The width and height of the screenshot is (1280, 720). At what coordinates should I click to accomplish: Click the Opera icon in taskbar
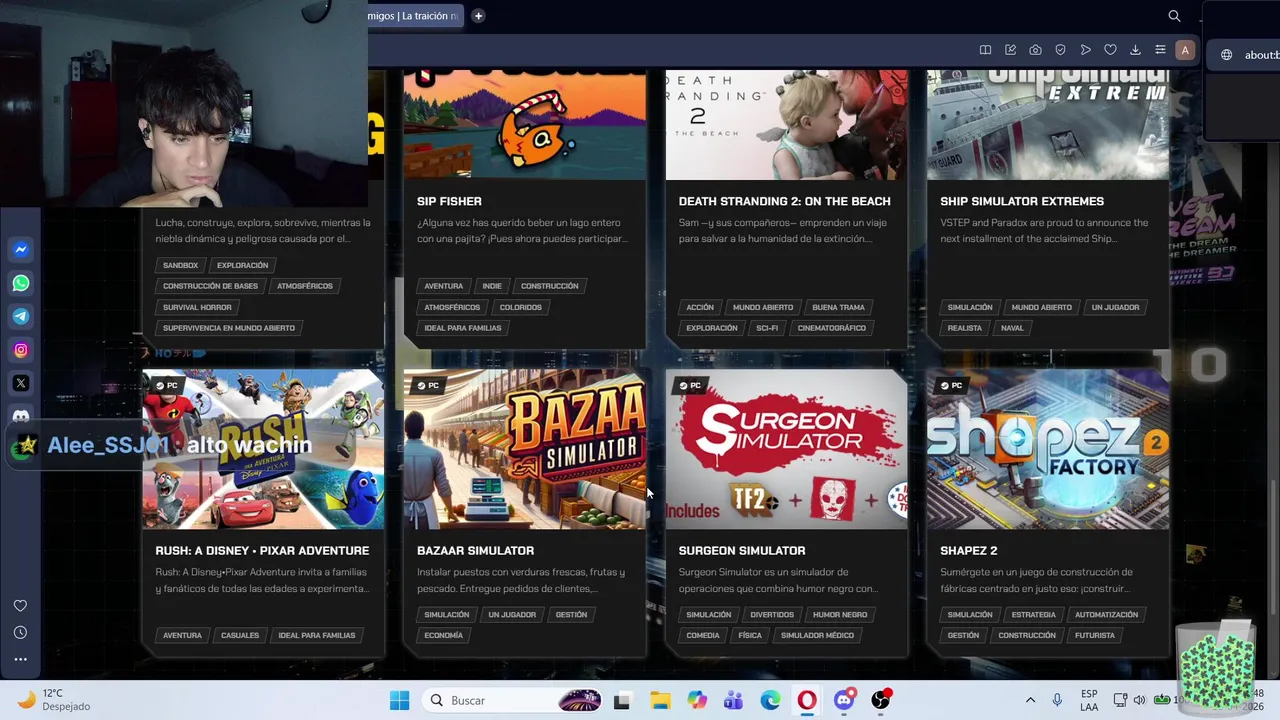point(806,700)
